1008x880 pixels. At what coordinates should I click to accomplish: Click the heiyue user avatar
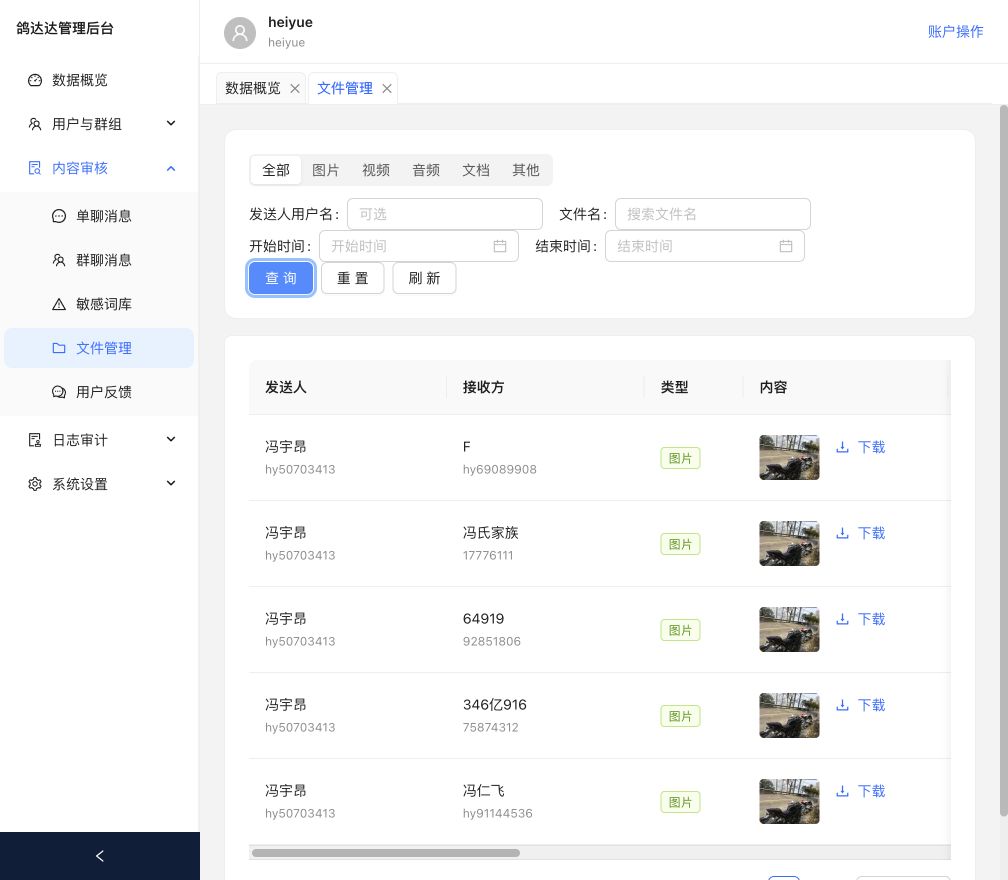pyautogui.click(x=240, y=32)
